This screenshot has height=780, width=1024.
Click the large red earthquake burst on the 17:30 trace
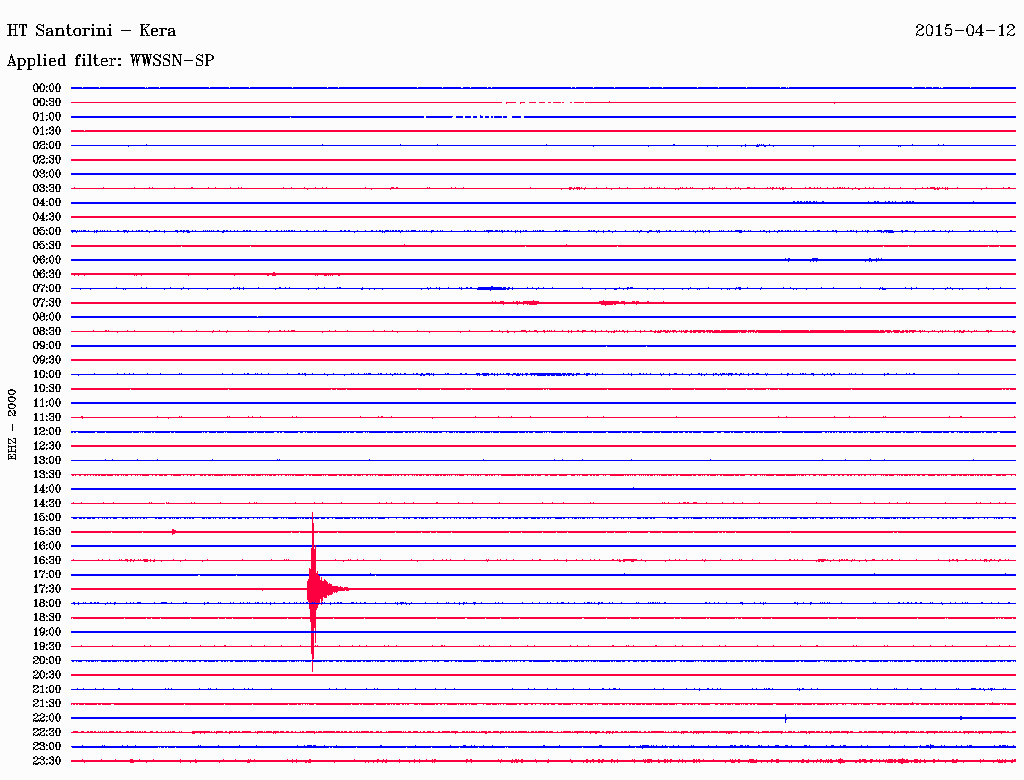(316, 589)
